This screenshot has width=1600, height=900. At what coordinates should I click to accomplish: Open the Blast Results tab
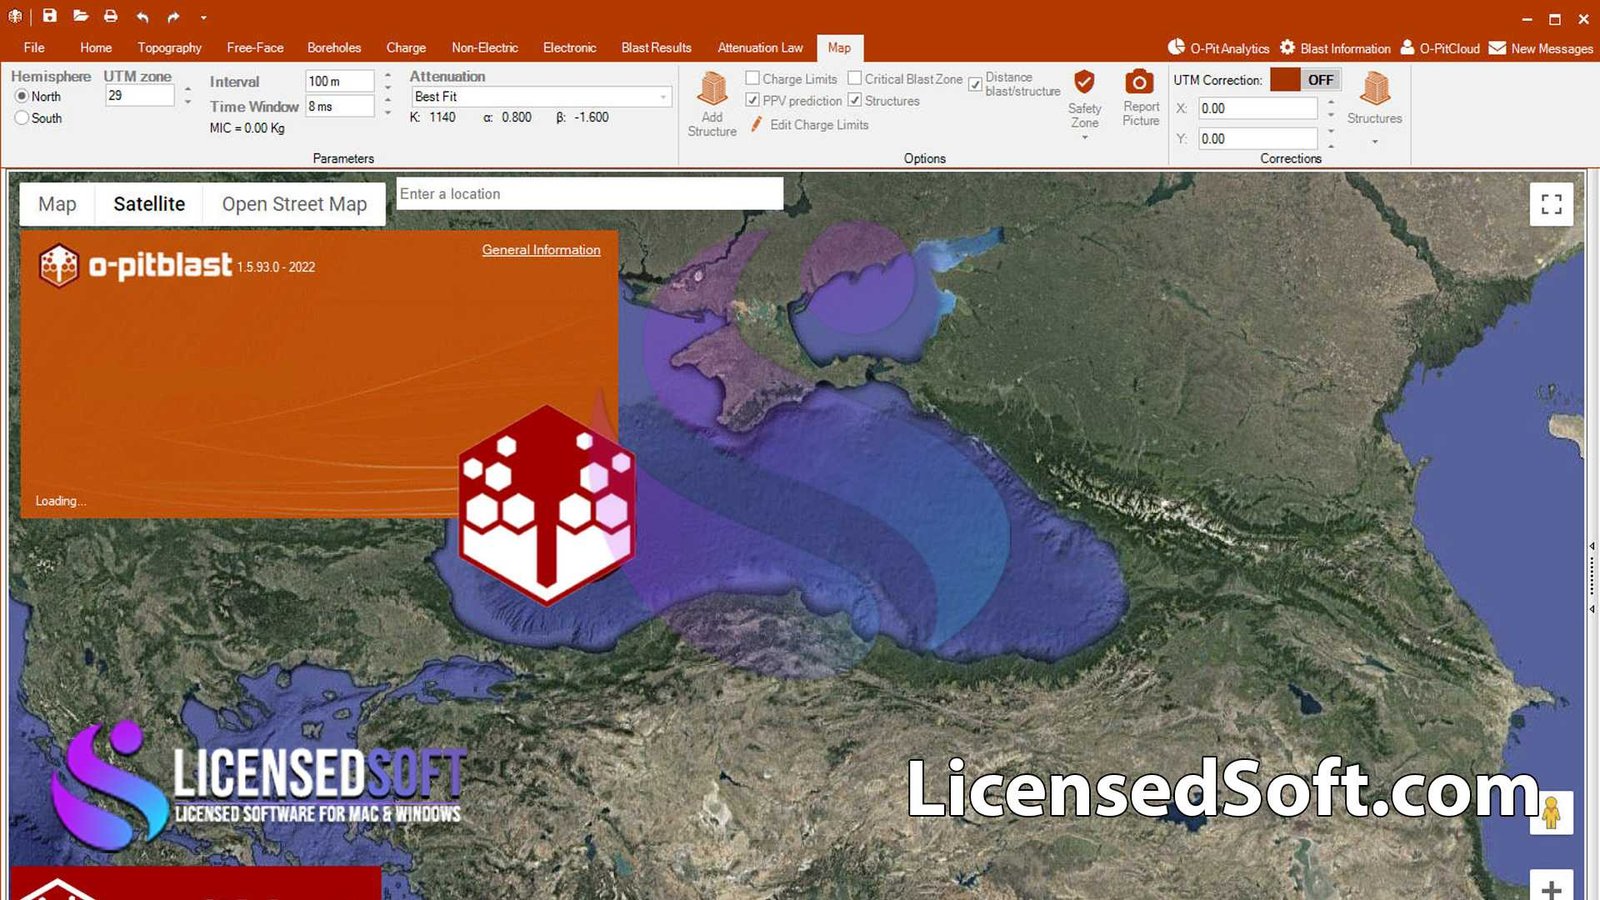[x=656, y=48]
